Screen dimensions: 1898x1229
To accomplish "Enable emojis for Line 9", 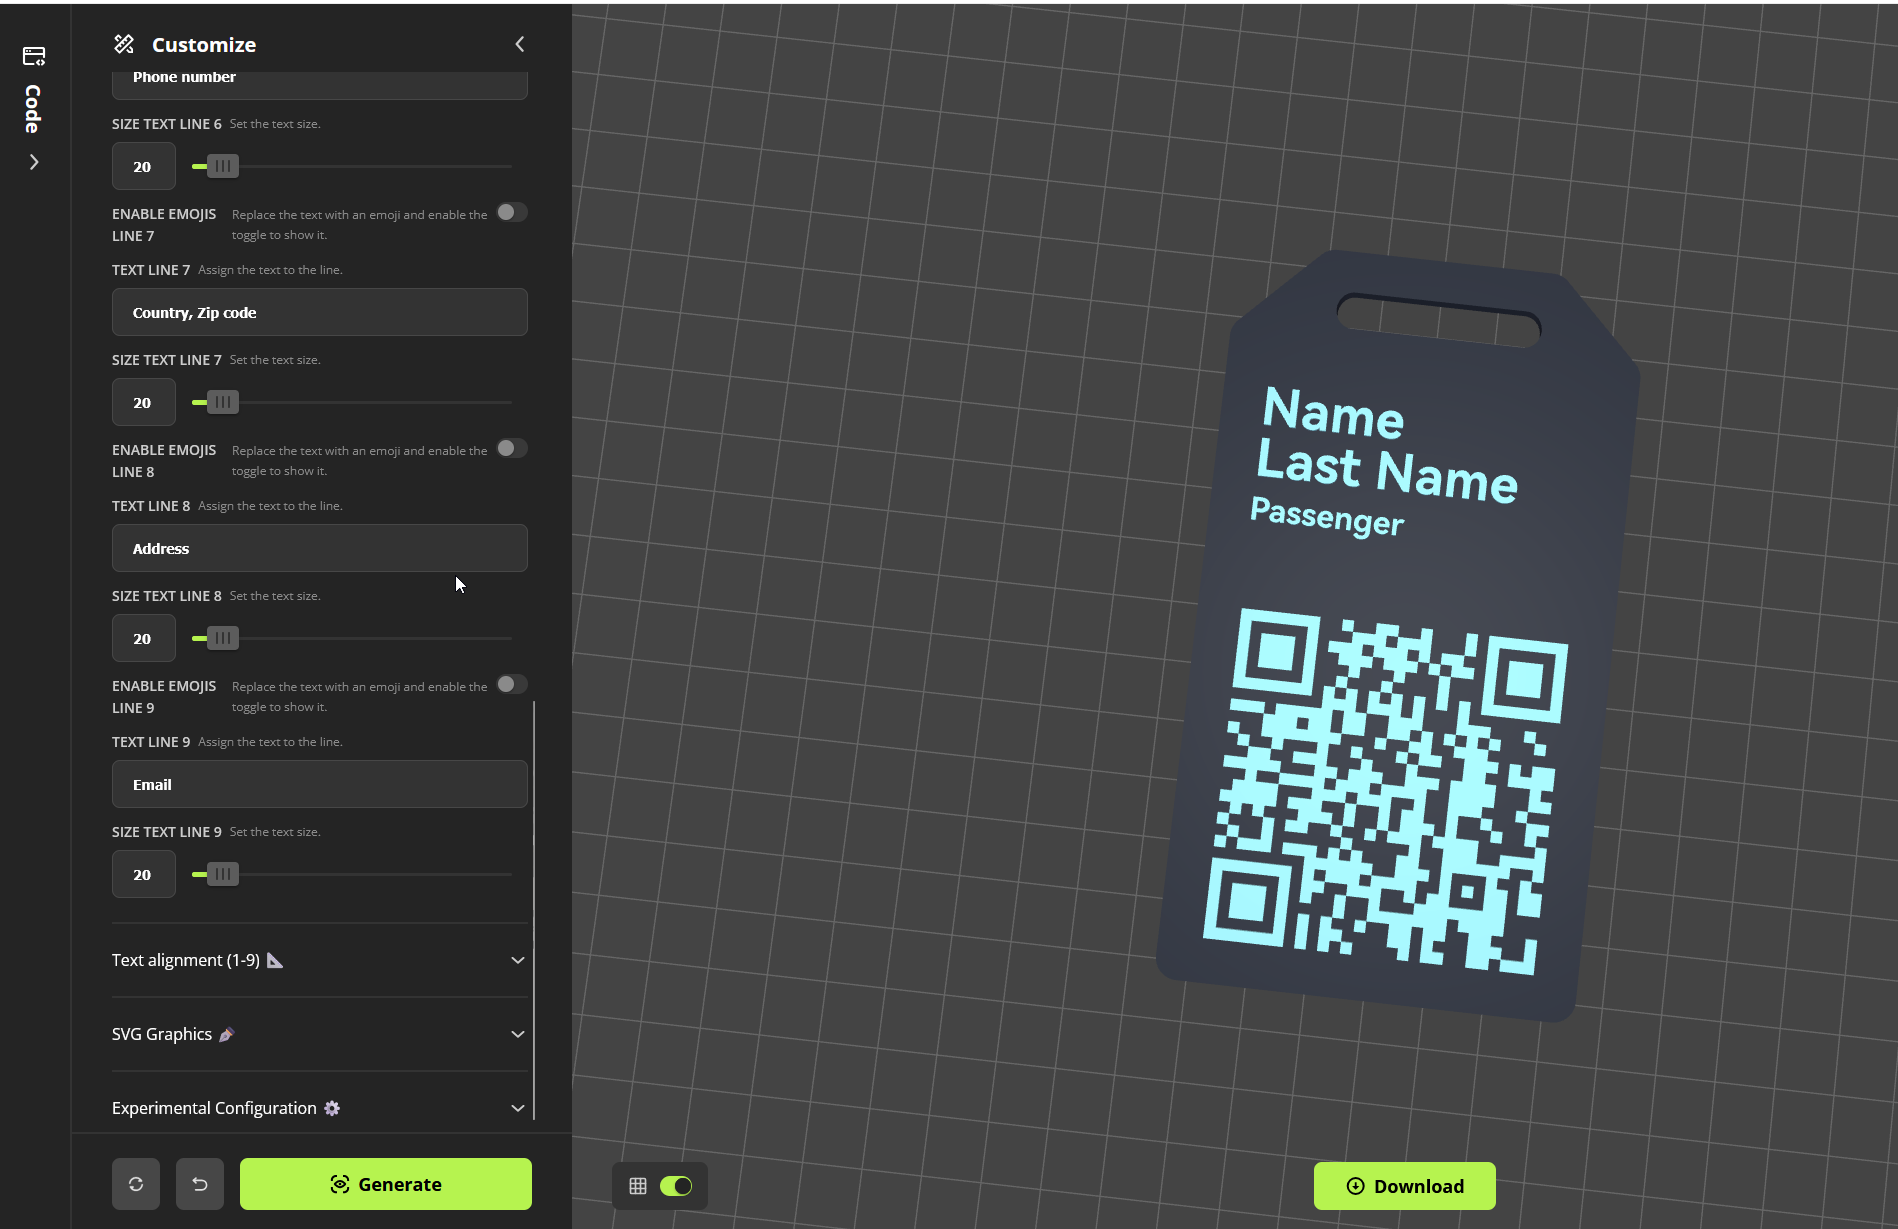I will 511,684.
